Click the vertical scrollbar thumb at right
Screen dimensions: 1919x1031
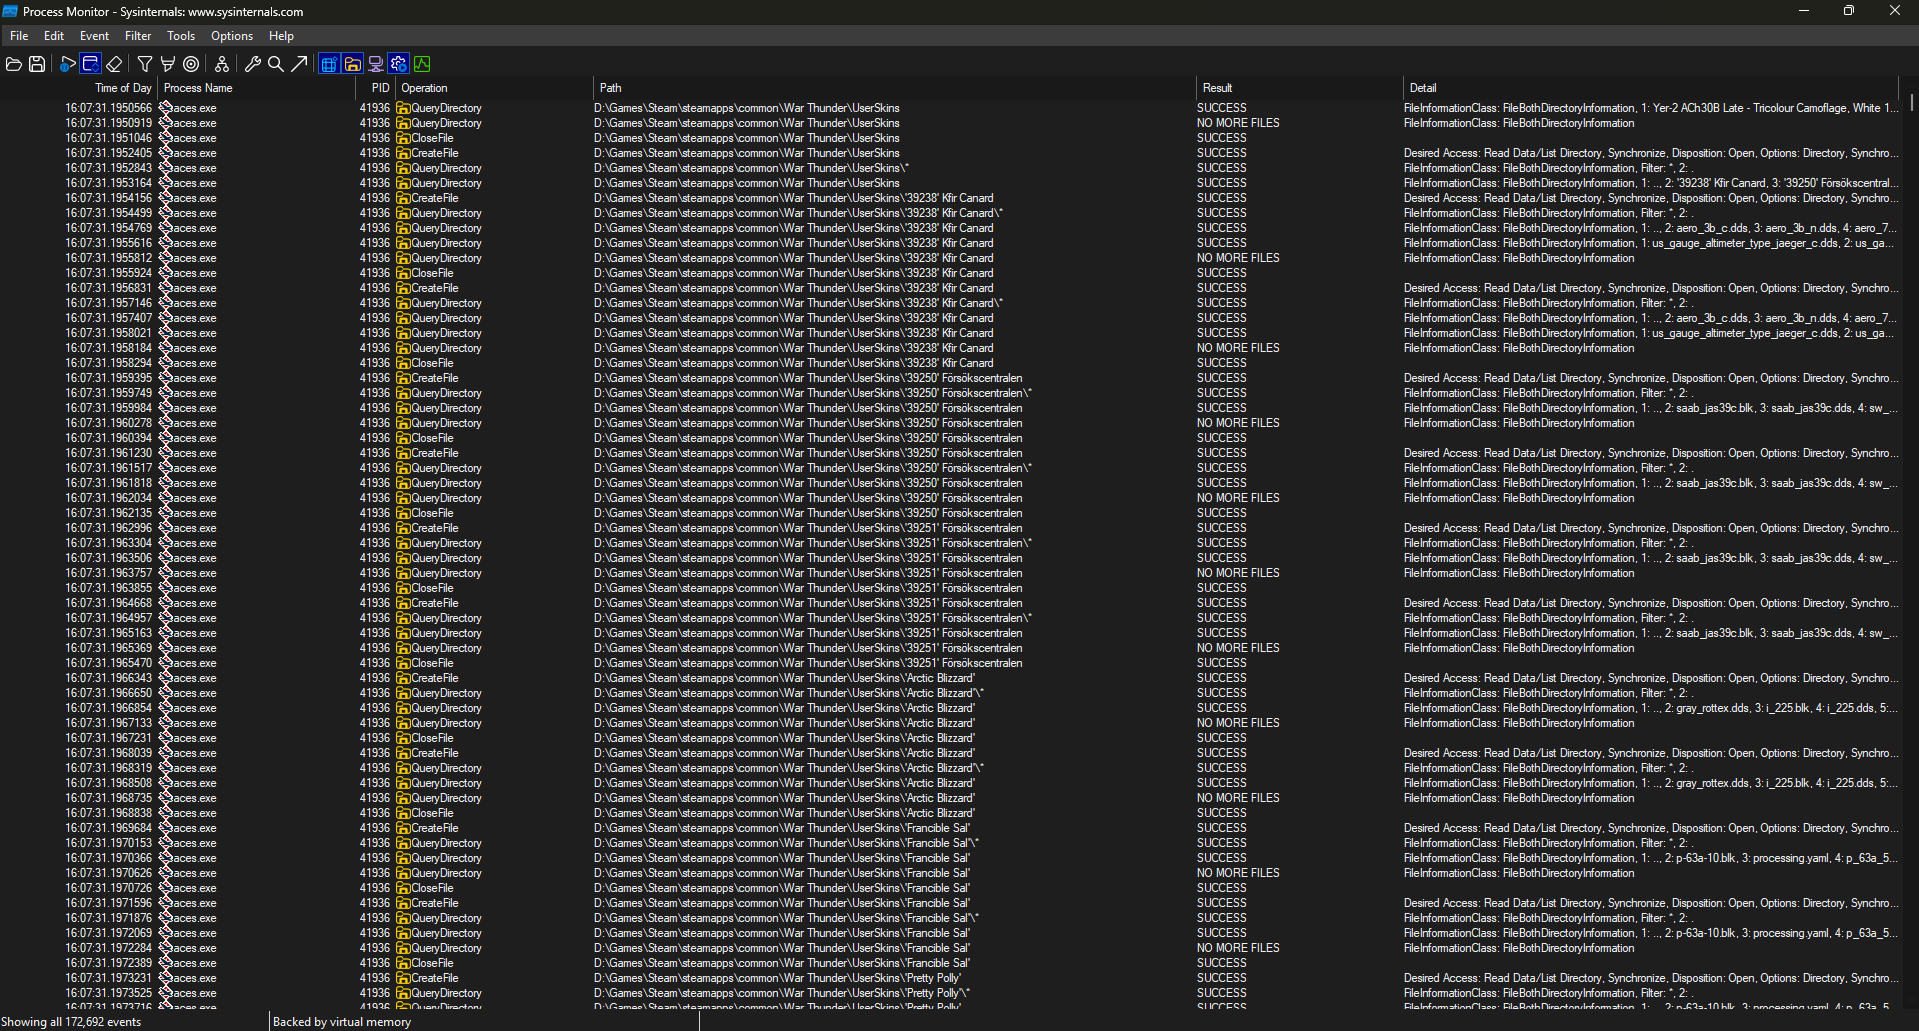[x=1911, y=102]
